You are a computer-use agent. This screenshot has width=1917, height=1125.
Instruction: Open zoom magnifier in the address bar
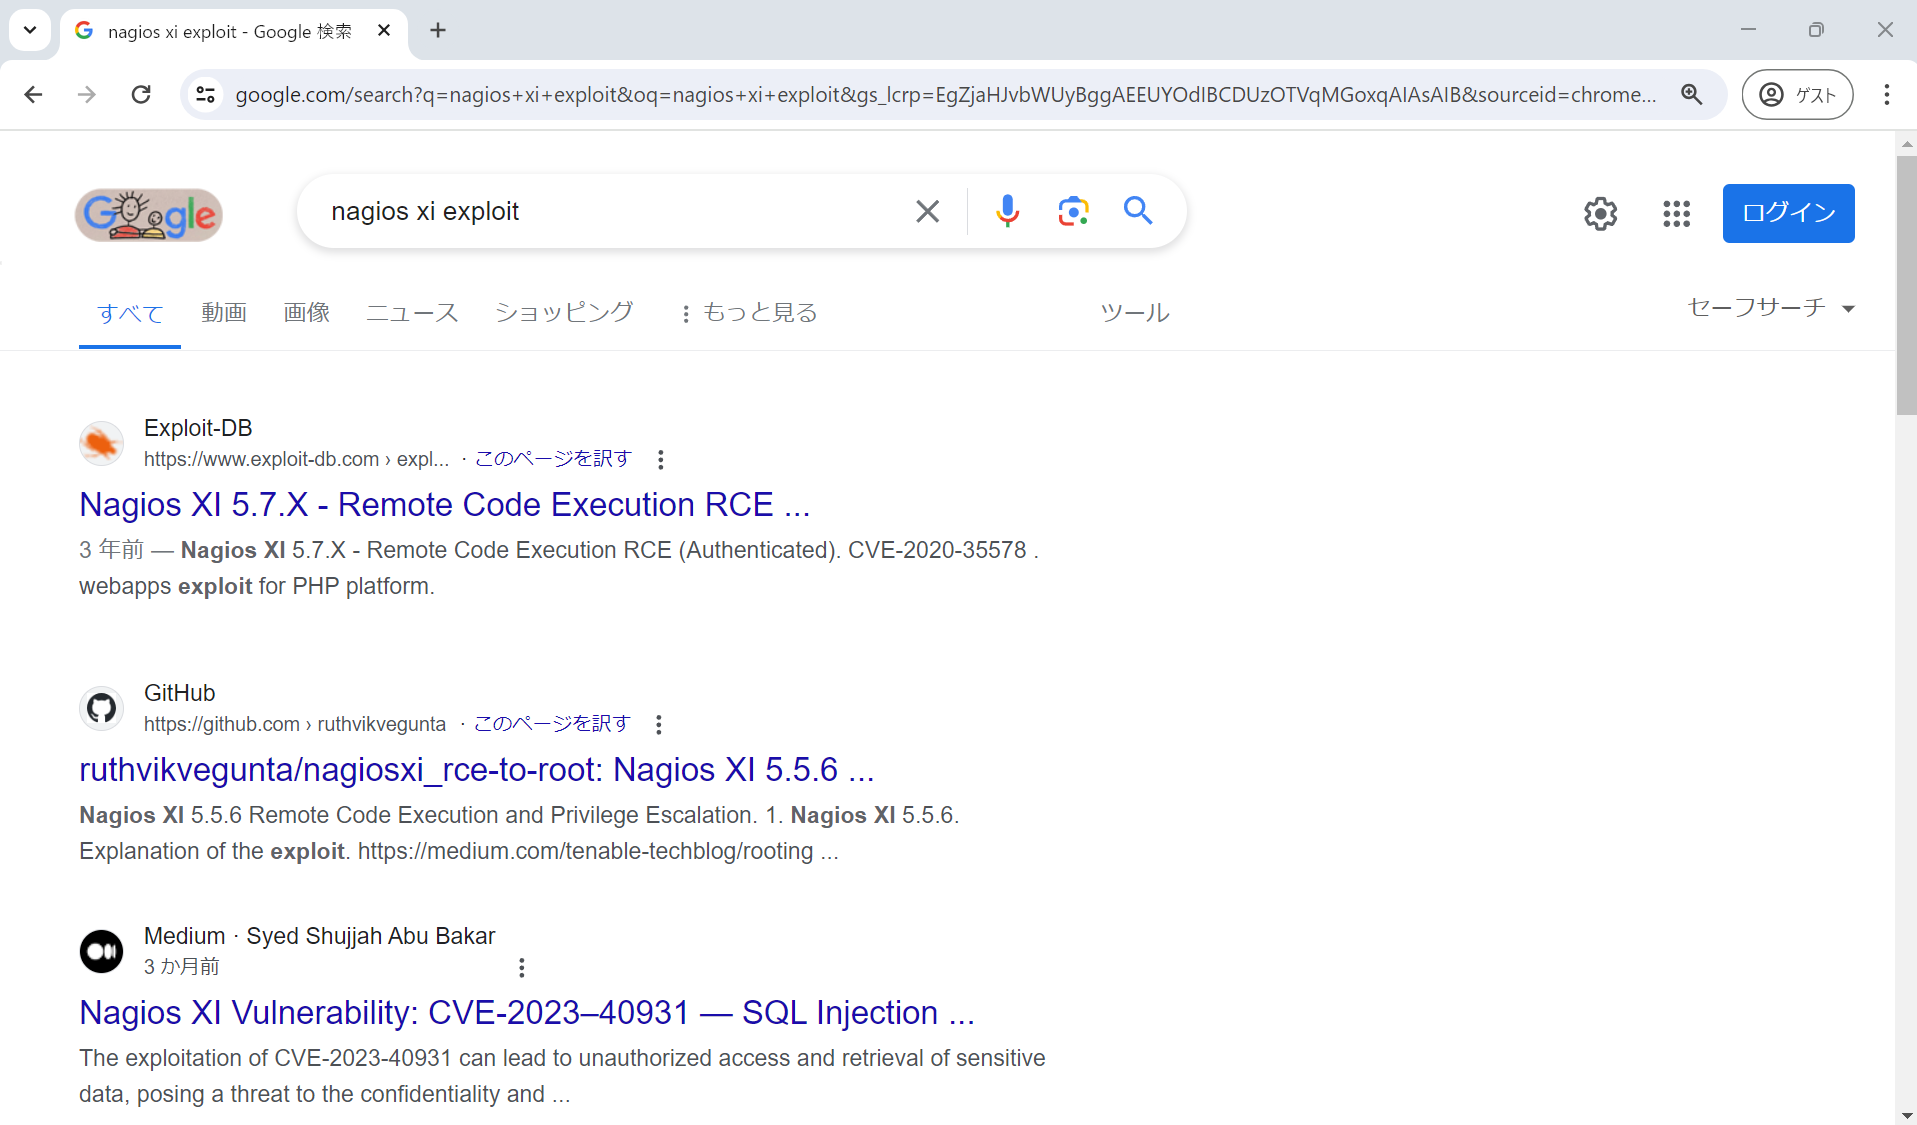click(1692, 94)
